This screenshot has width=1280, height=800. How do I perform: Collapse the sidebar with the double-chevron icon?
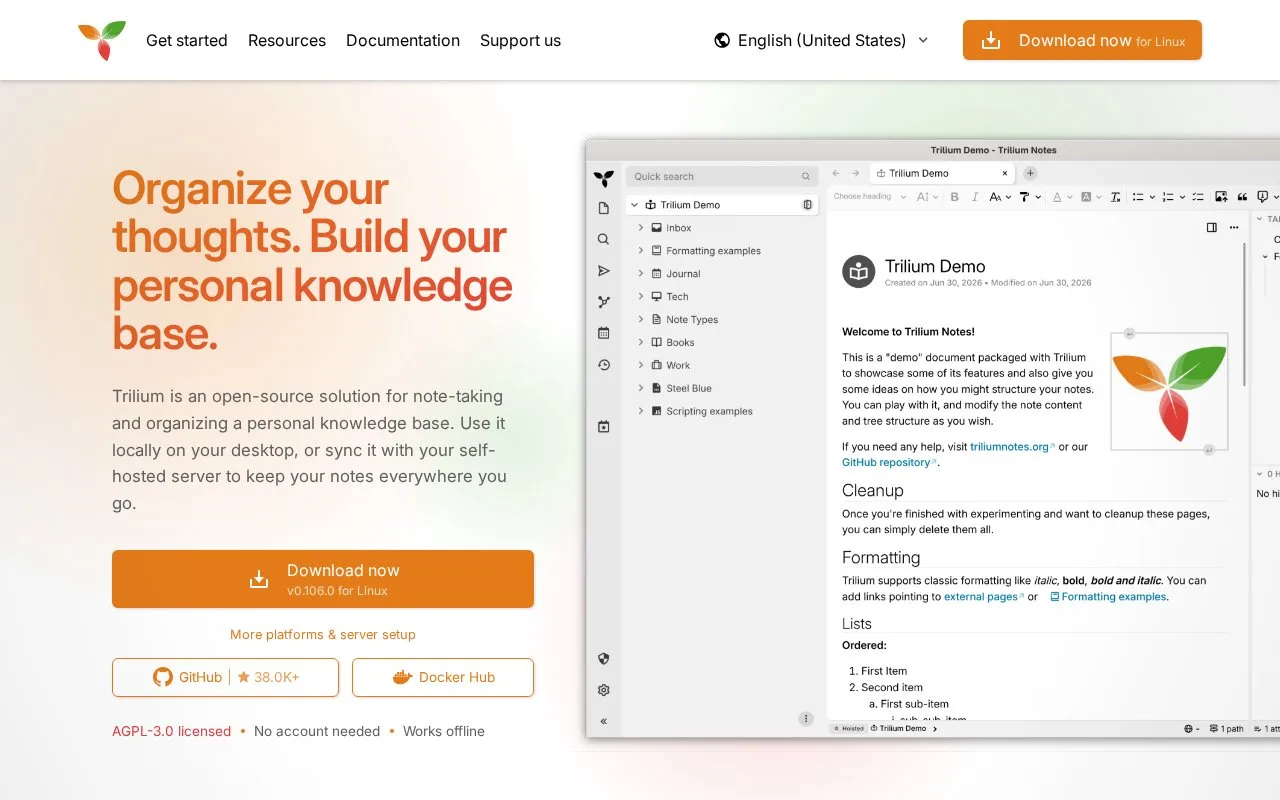click(604, 721)
